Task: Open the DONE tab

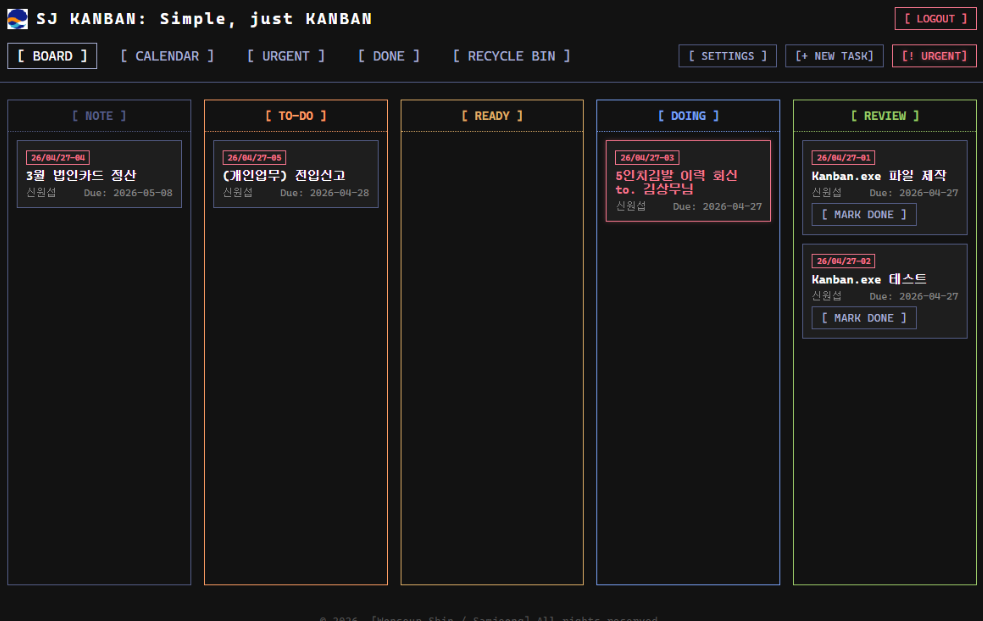Action: tap(389, 56)
